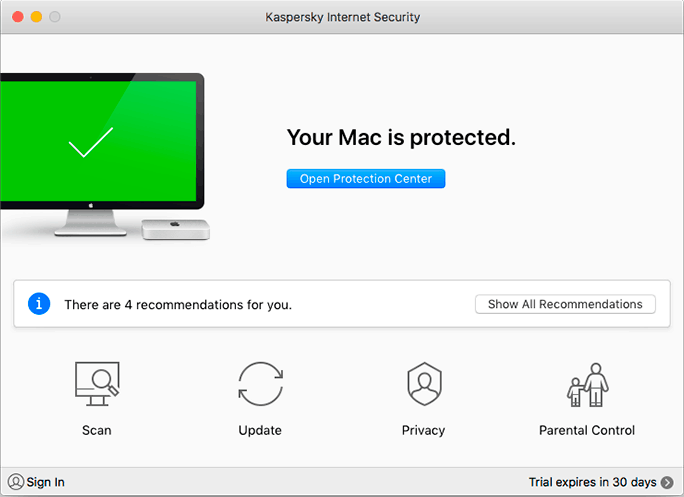Minimize the window with the yellow button
This screenshot has height=497, width=684.
pyautogui.click(x=36, y=17)
